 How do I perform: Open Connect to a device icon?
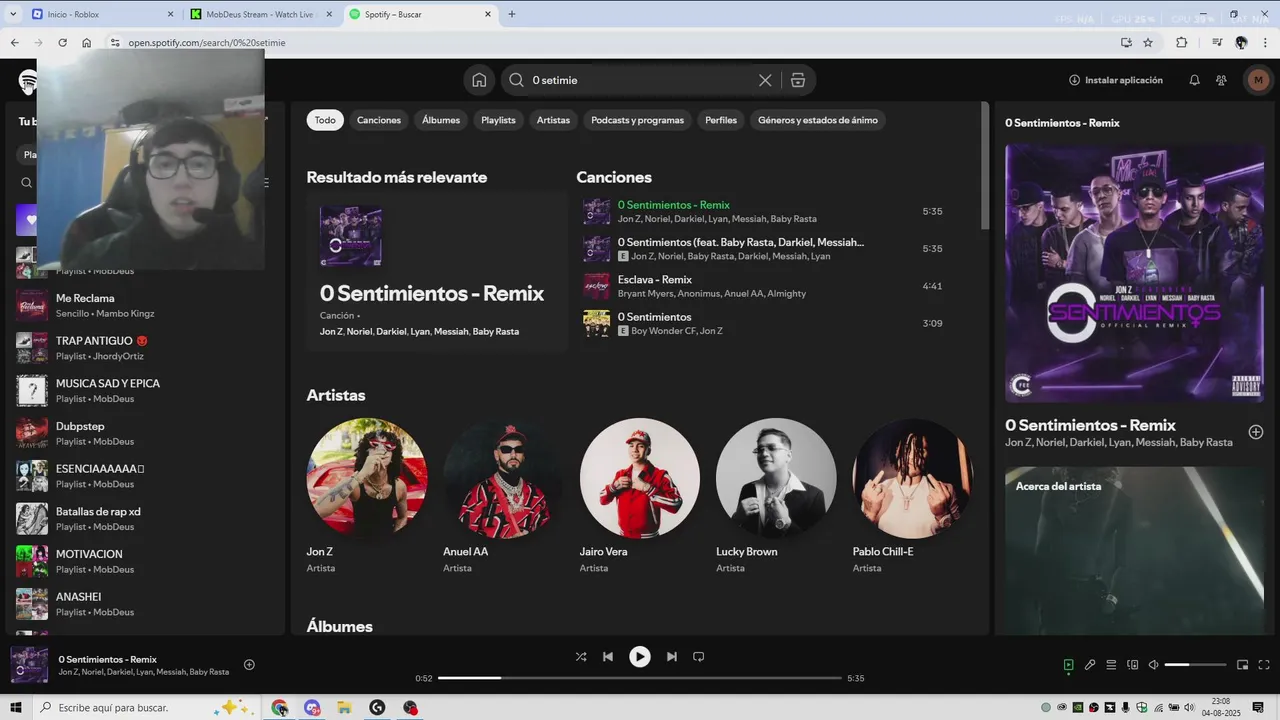pos(1133,665)
